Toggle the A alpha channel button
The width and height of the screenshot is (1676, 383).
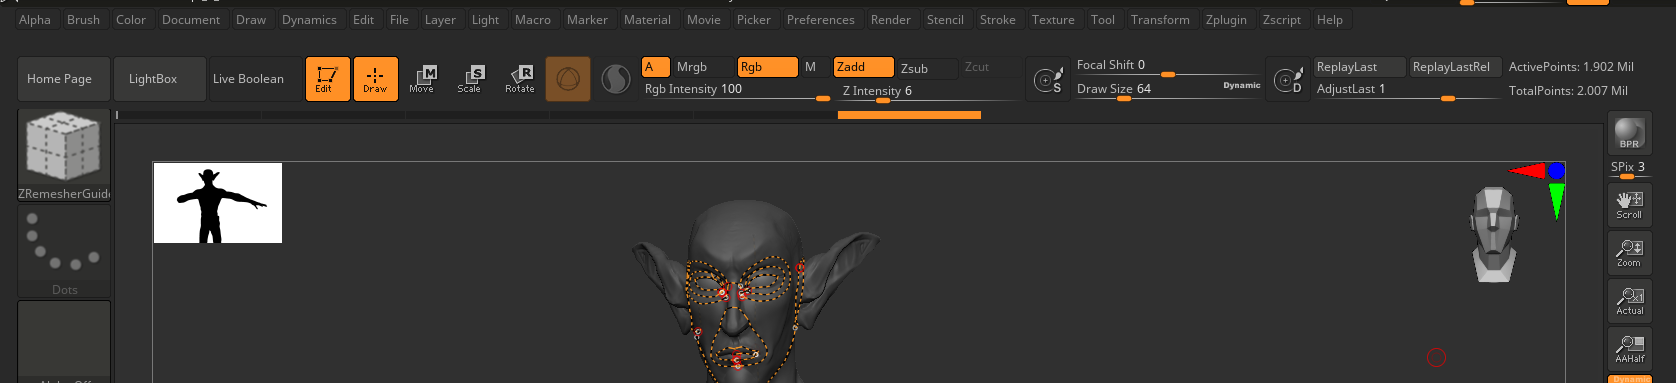click(655, 67)
